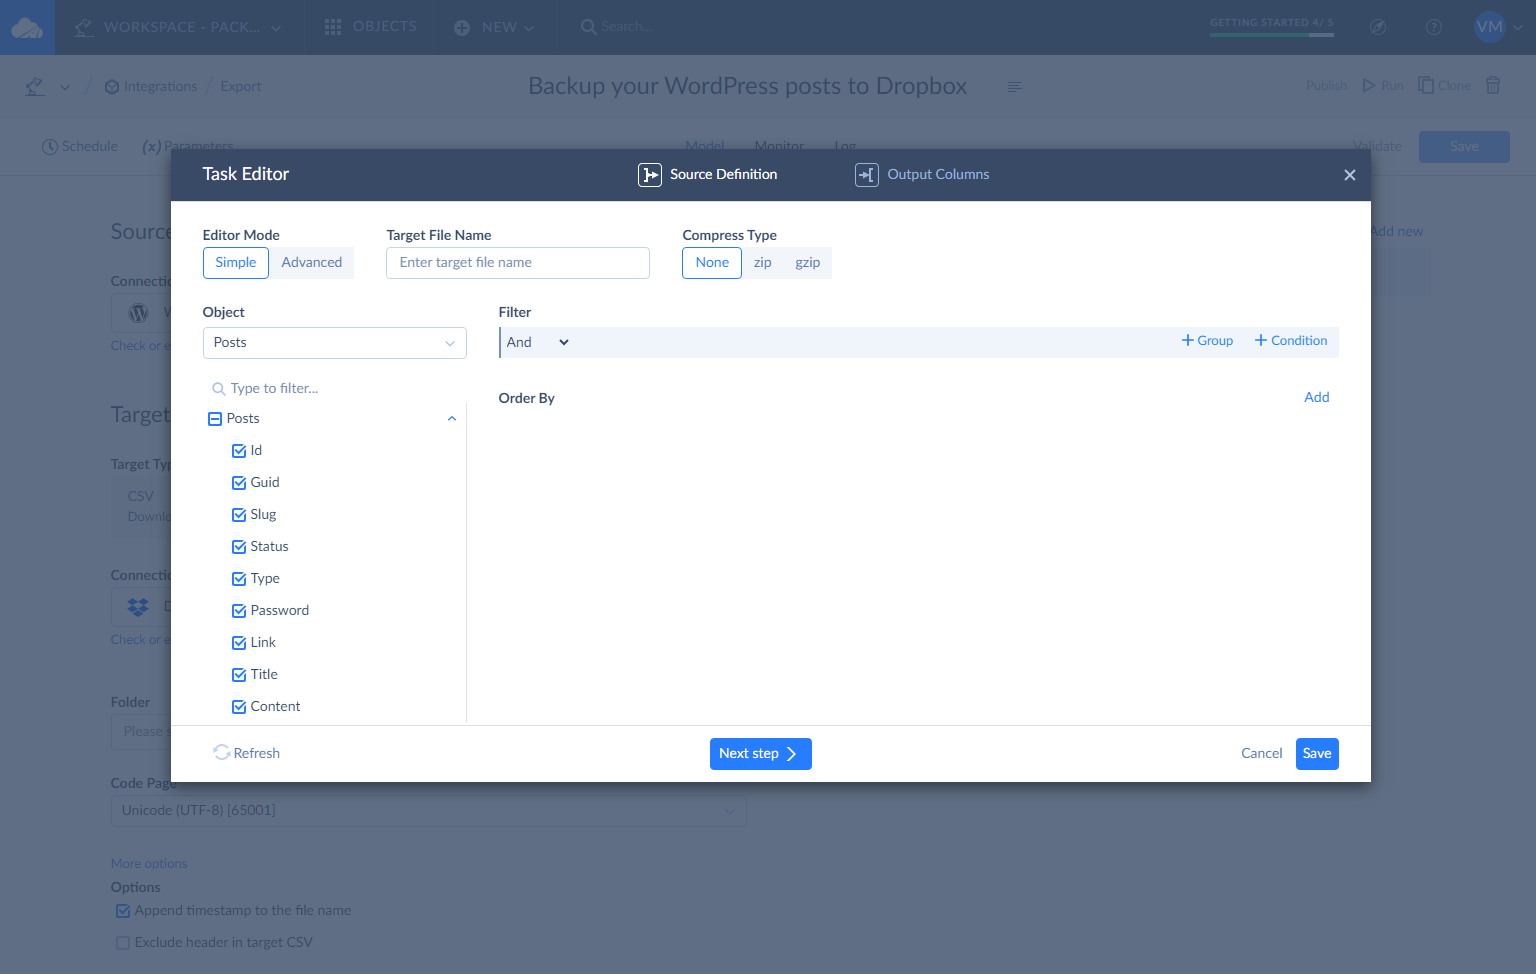Add a new filter Condition
Screen dimensions: 1536x974
click(1290, 340)
